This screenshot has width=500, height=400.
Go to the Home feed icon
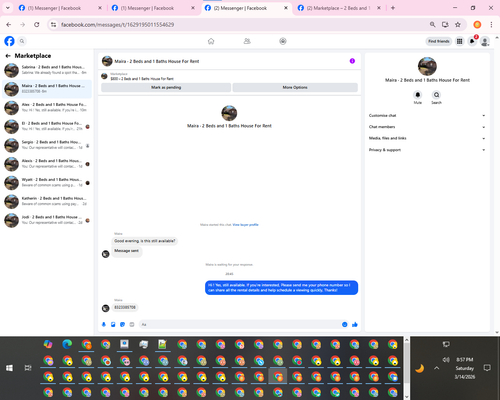coord(211,41)
